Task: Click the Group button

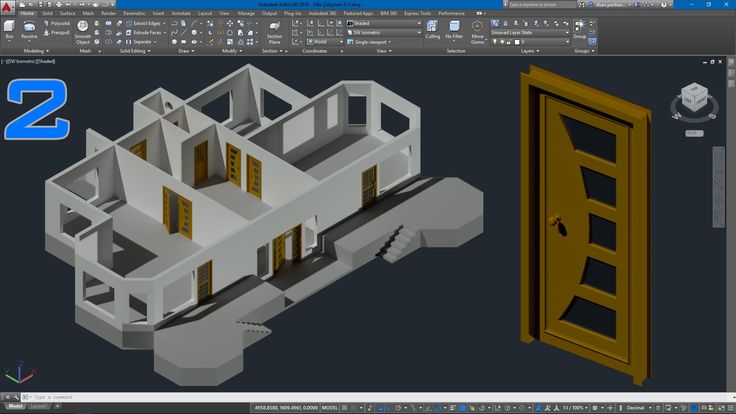Action: (580, 29)
